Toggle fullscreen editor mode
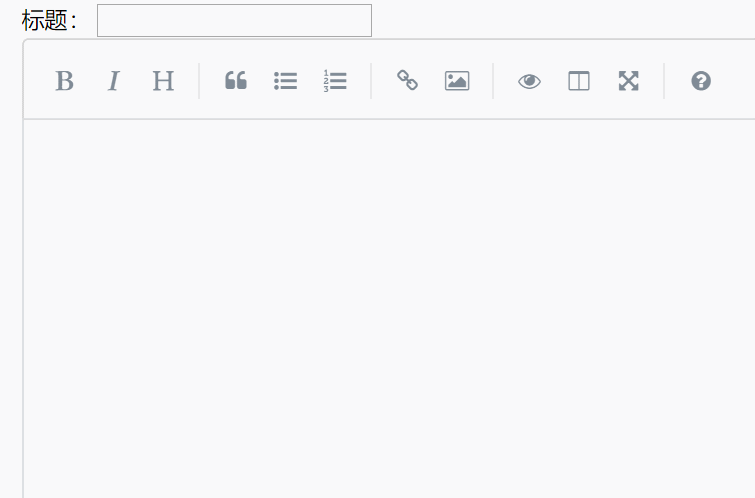Screen dimensions: 755x498 [628, 81]
